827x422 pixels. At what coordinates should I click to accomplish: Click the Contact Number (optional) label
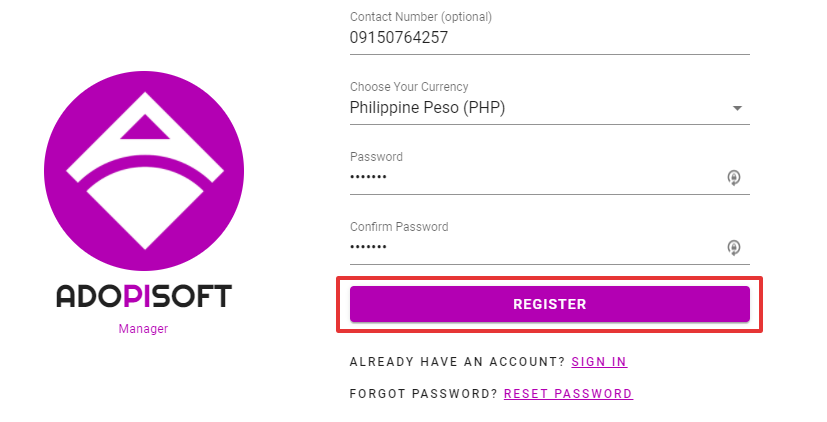421,17
